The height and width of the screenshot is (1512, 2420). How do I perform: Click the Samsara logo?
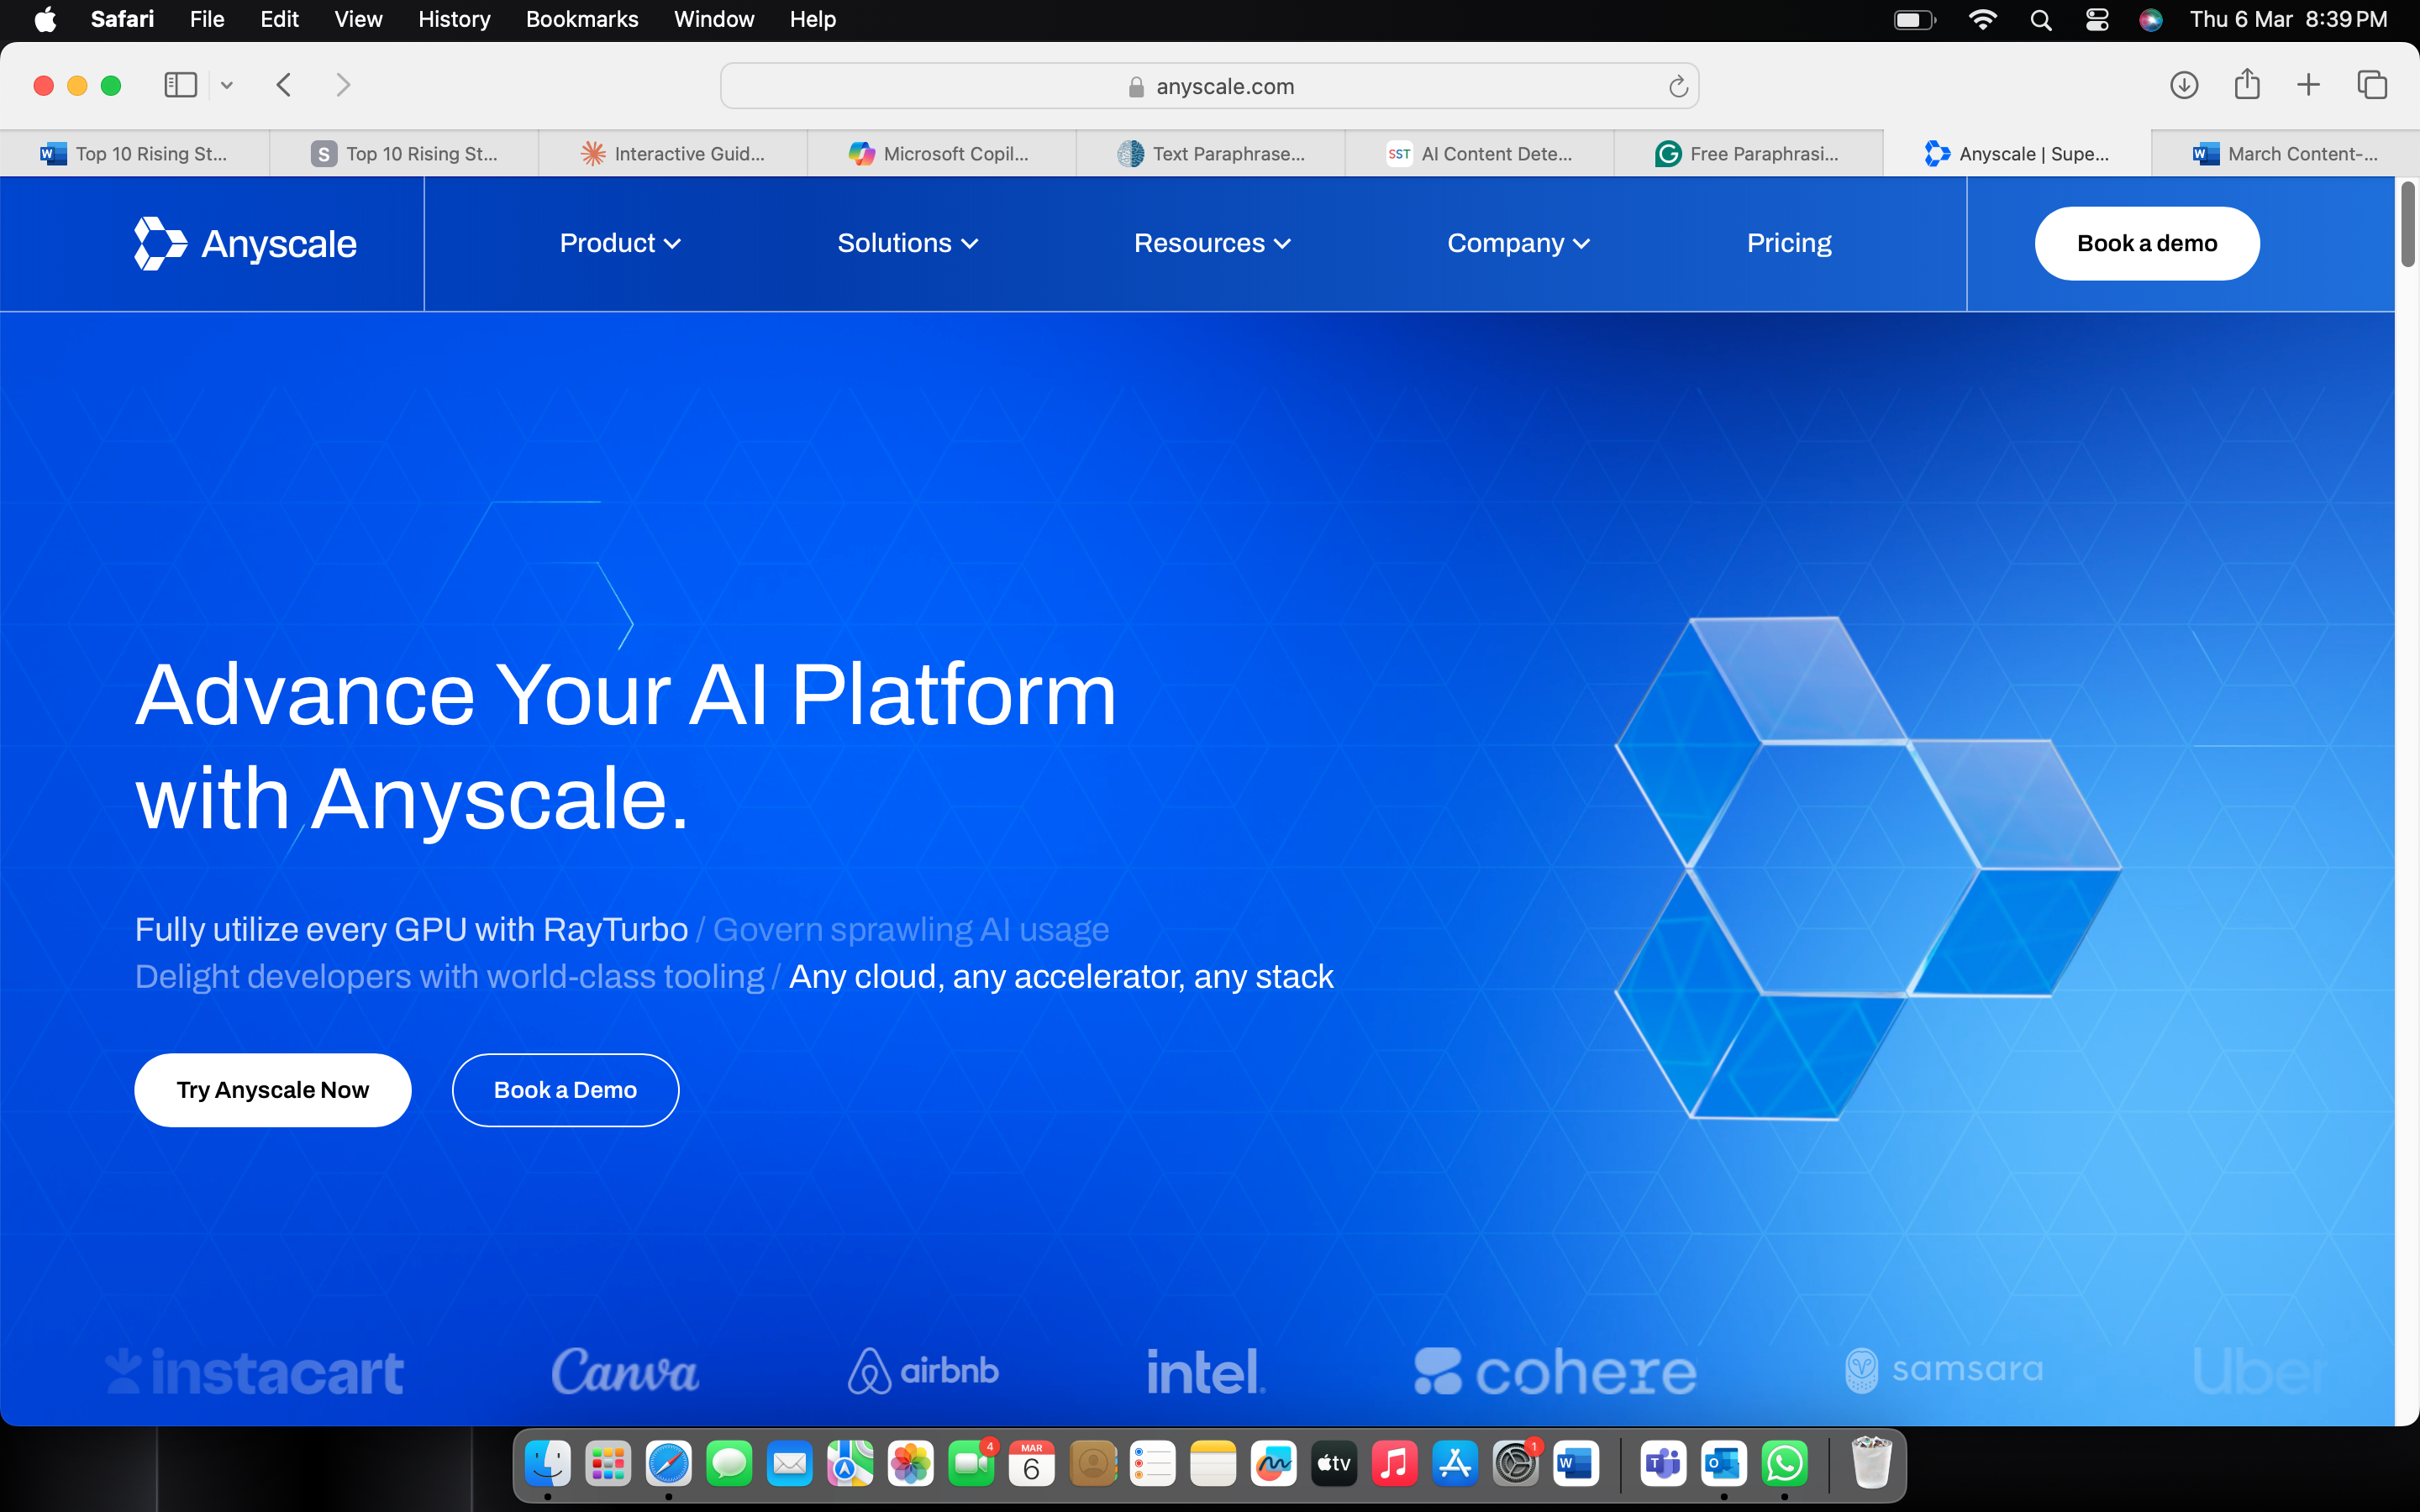pyautogui.click(x=1944, y=1370)
